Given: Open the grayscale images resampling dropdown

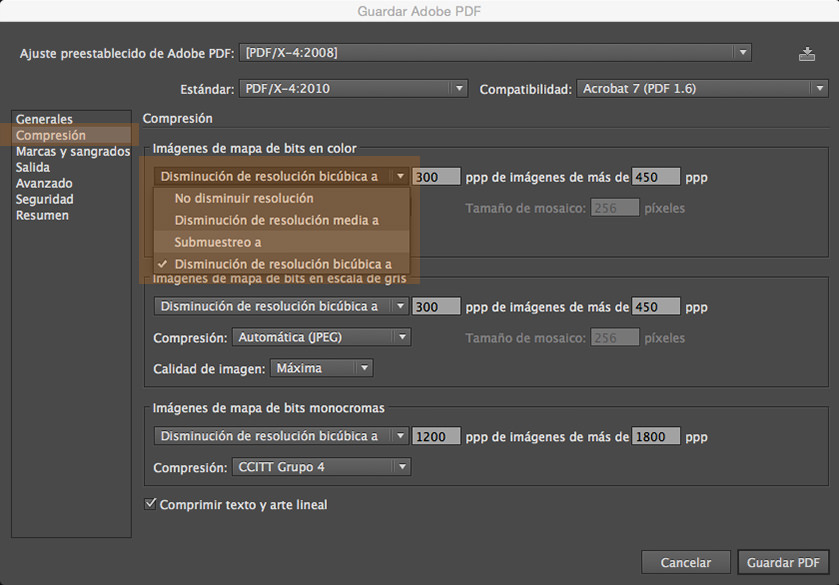Looking at the screenshot, I should (x=281, y=306).
